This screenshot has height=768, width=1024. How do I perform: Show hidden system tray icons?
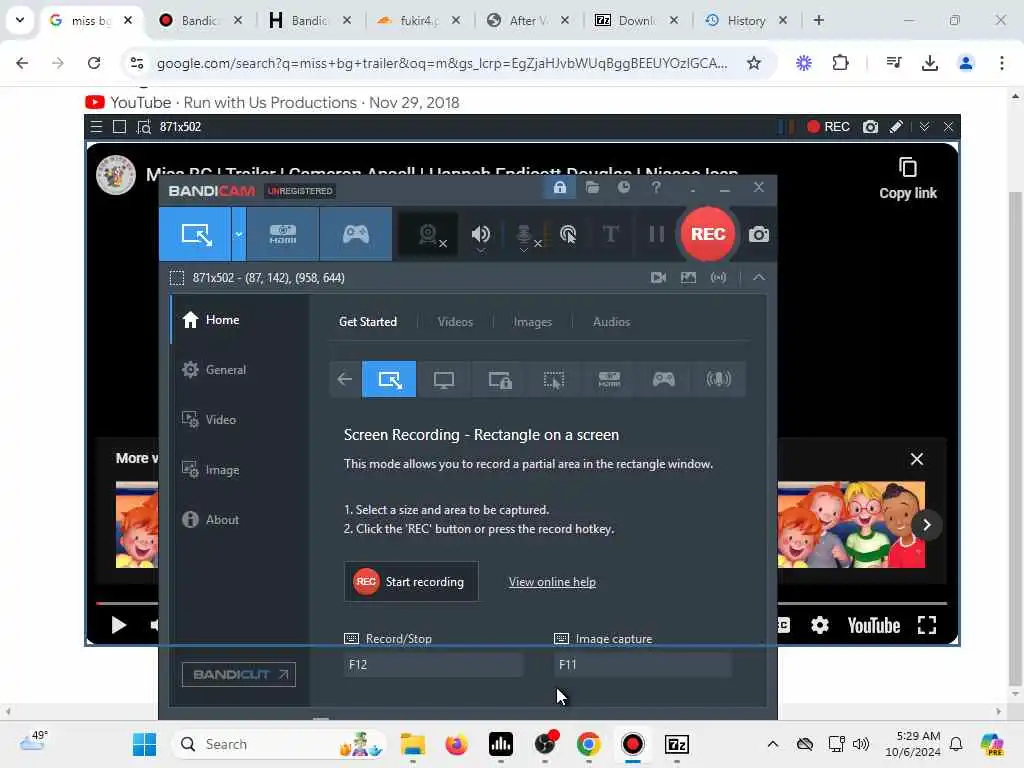(773, 744)
